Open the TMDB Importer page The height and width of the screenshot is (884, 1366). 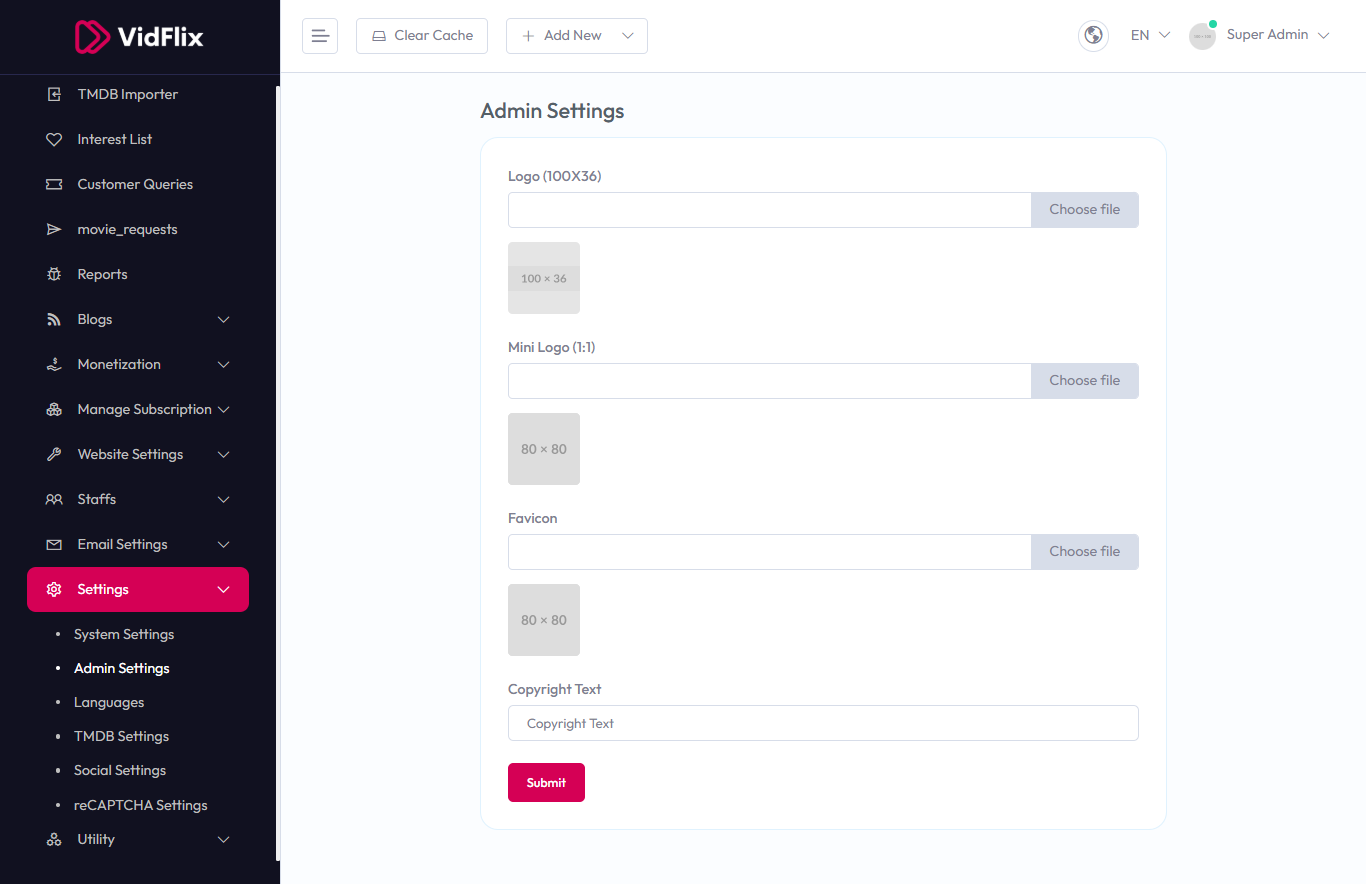tap(127, 94)
